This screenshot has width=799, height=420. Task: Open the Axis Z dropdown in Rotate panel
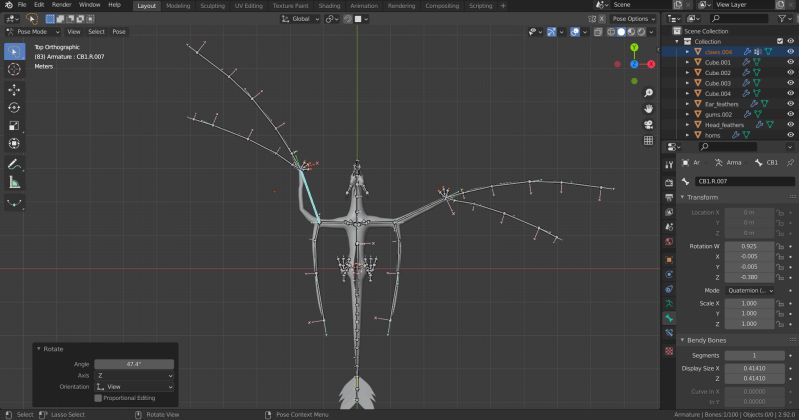pyautogui.click(x=135, y=376)
